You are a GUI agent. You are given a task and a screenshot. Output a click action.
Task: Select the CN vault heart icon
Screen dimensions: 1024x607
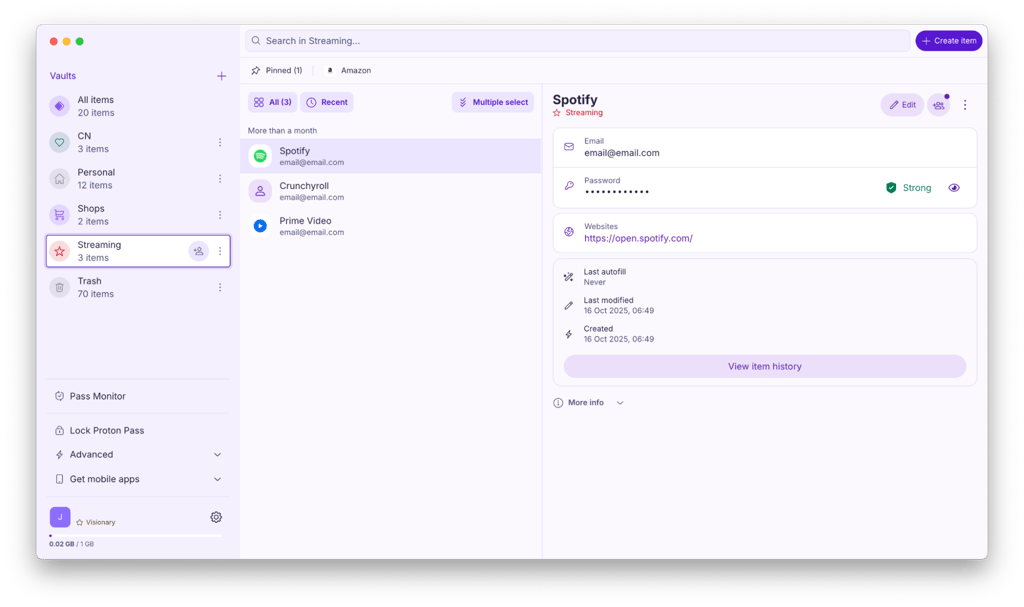(x=59, y=142)
